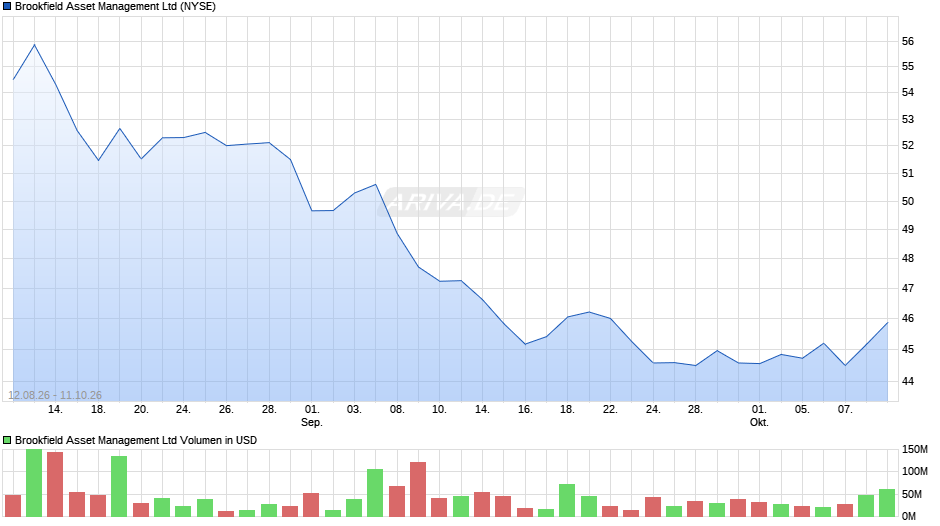Click the date axis label 07.
The width and height of the screenshot is (940, 526).
845,409
